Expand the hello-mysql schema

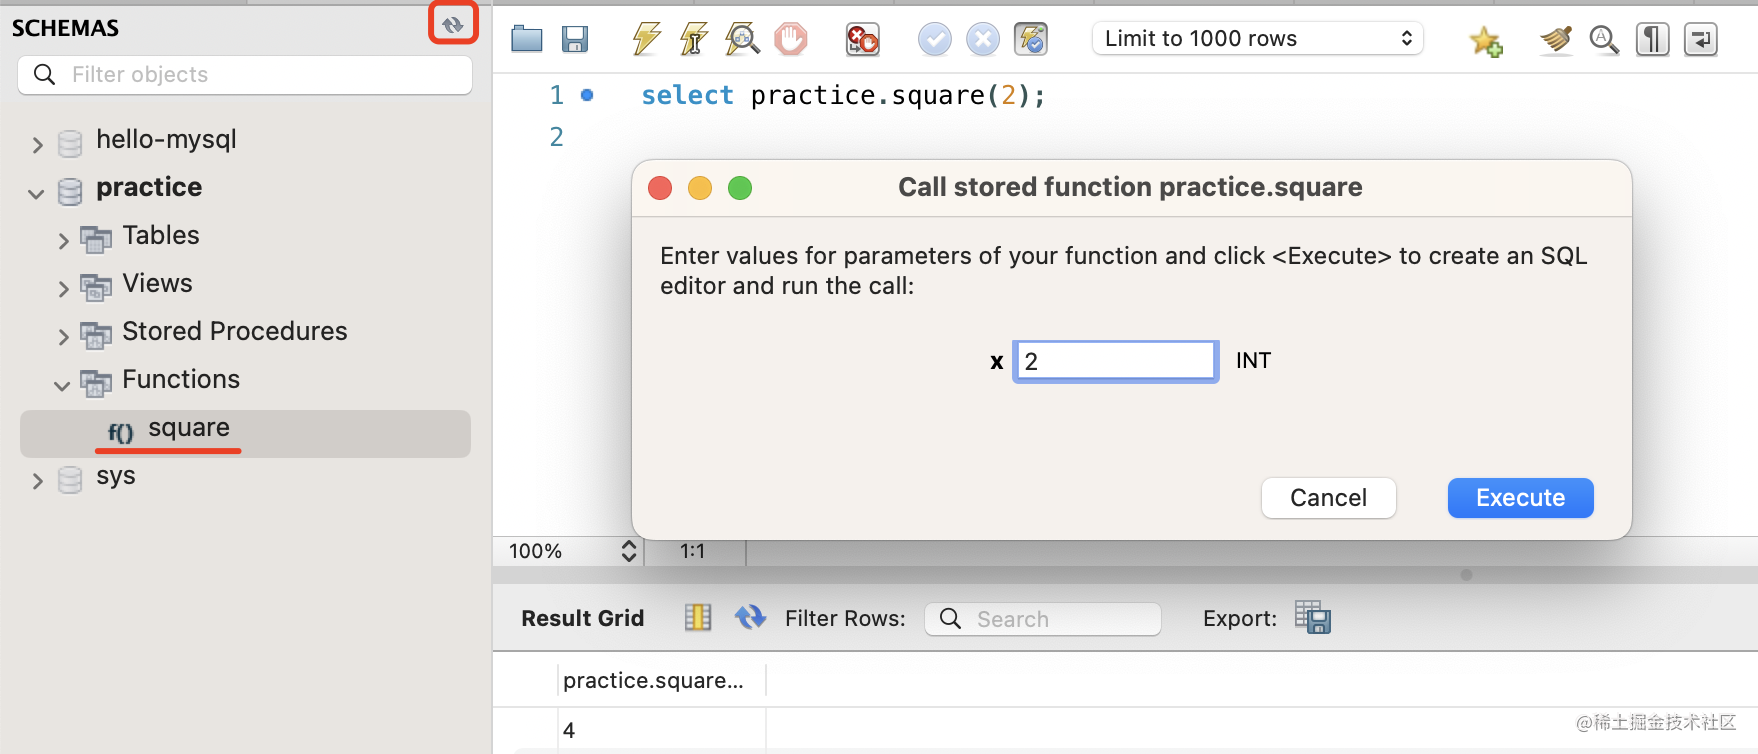pyautogui.click(x=38, y=145)
